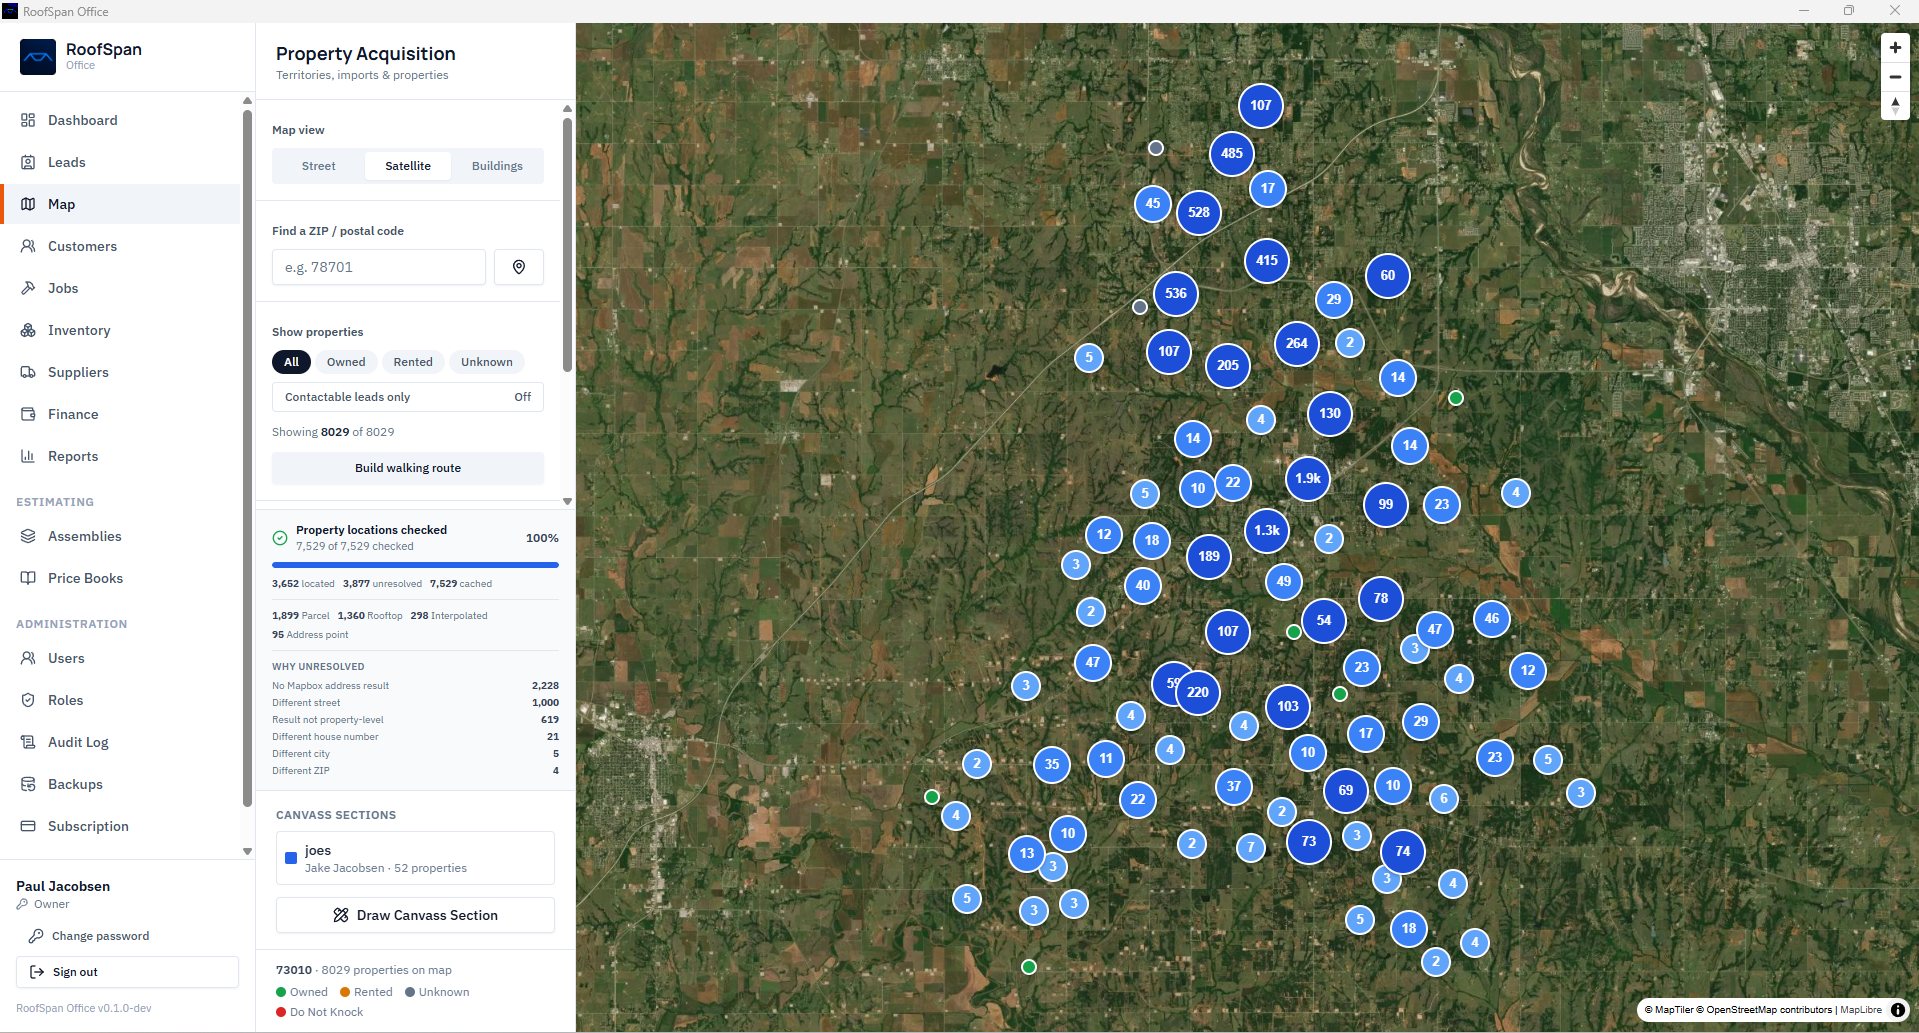Open the map attribution info icon

(x=1898, y=1010)
